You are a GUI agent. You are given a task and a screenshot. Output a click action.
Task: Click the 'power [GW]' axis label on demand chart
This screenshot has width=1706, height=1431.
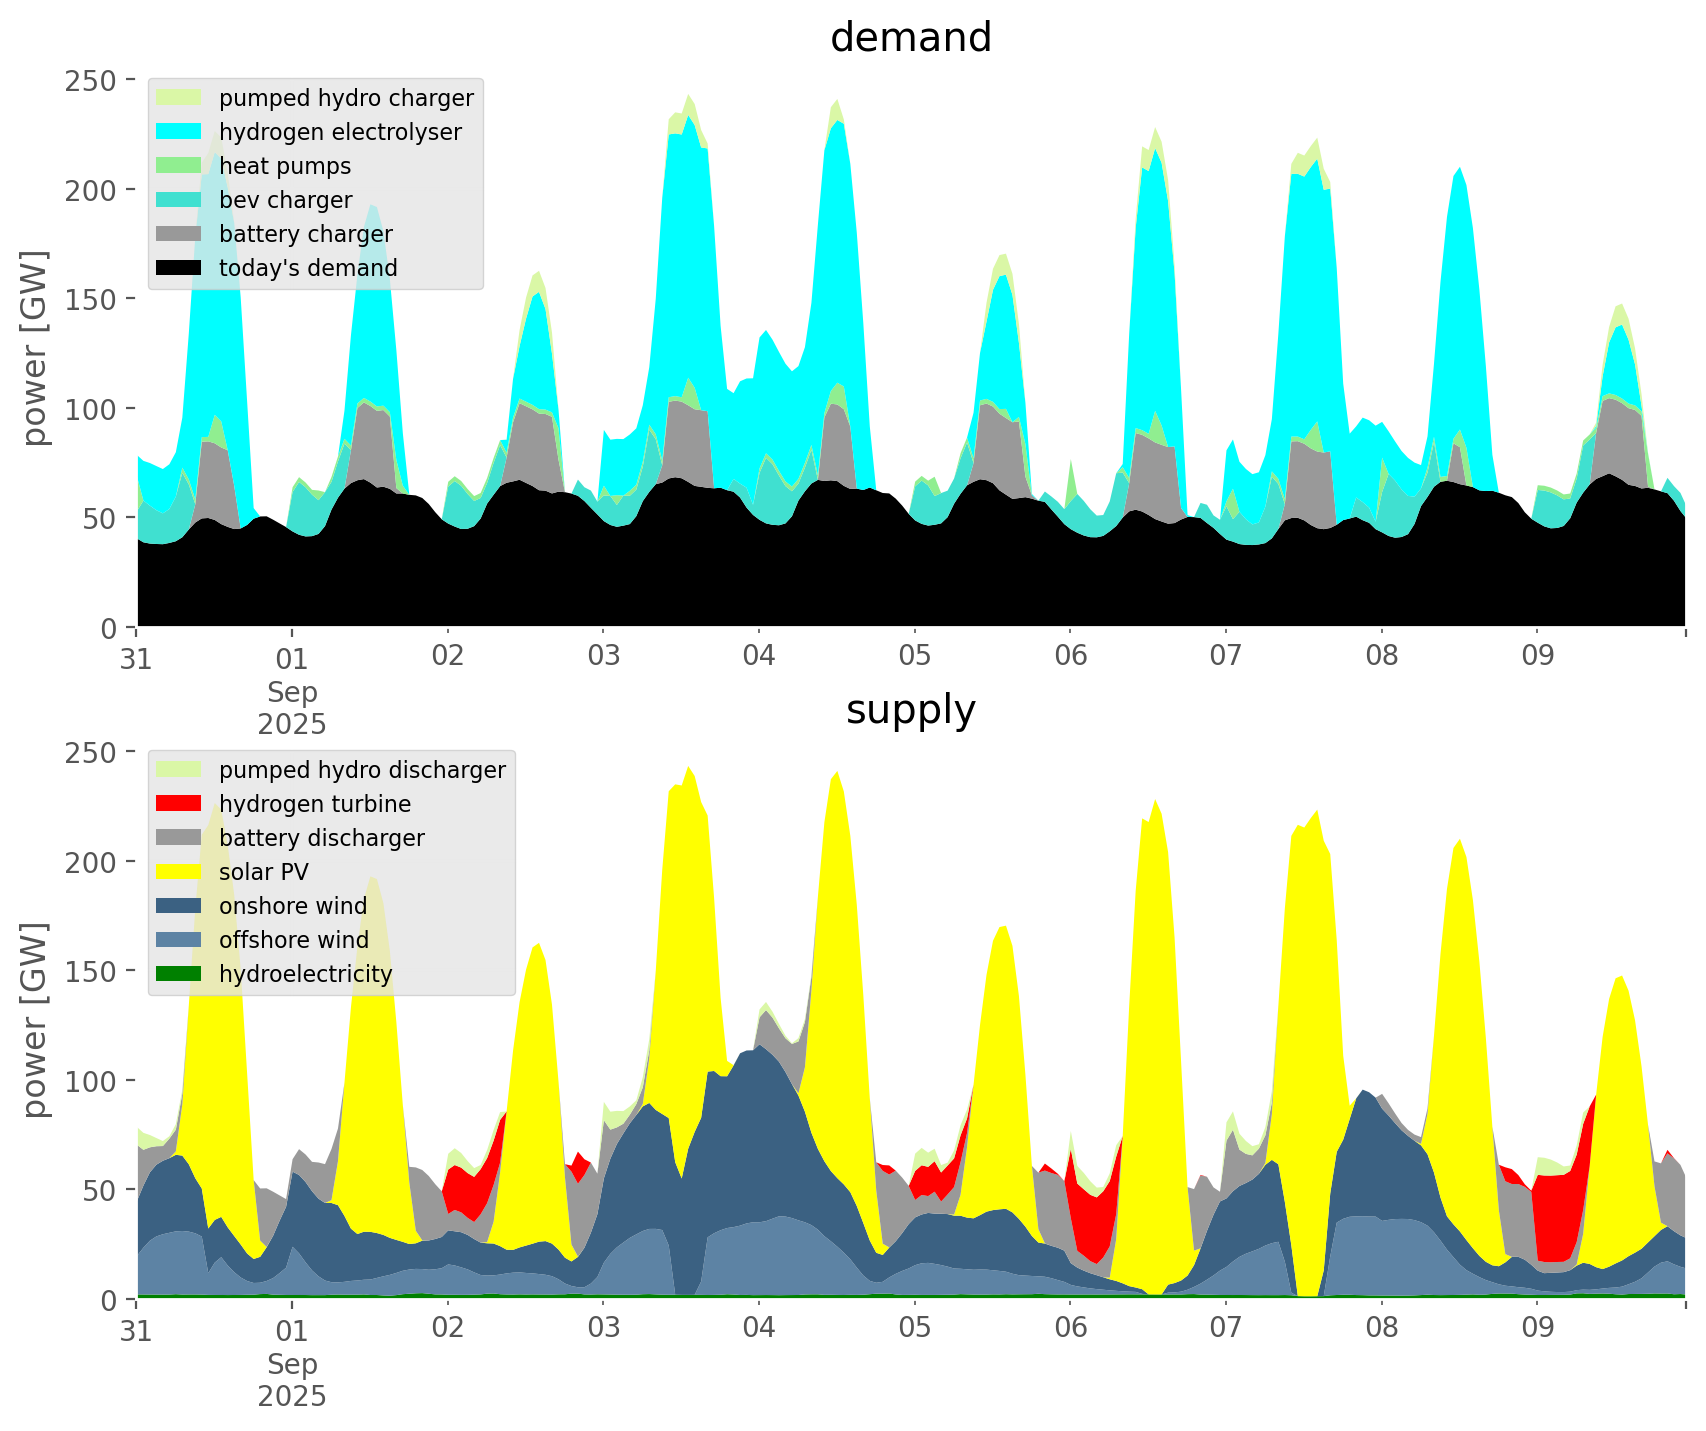click(x=35, y=348)
